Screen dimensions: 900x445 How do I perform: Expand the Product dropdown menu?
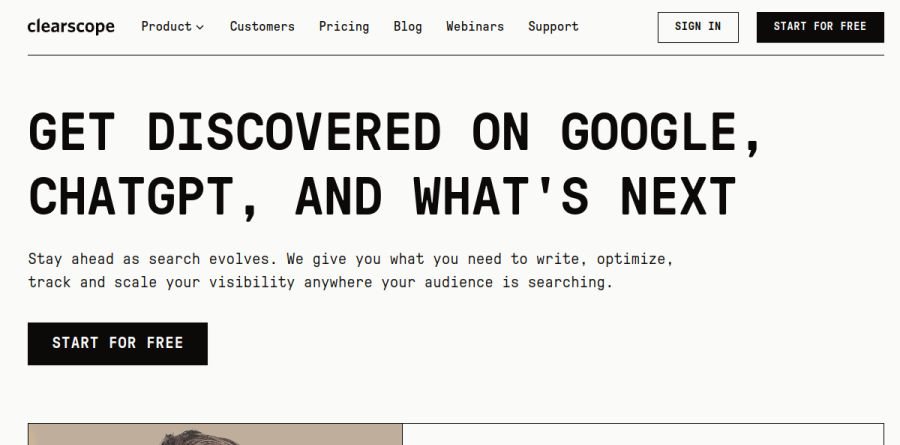(172, 26)
